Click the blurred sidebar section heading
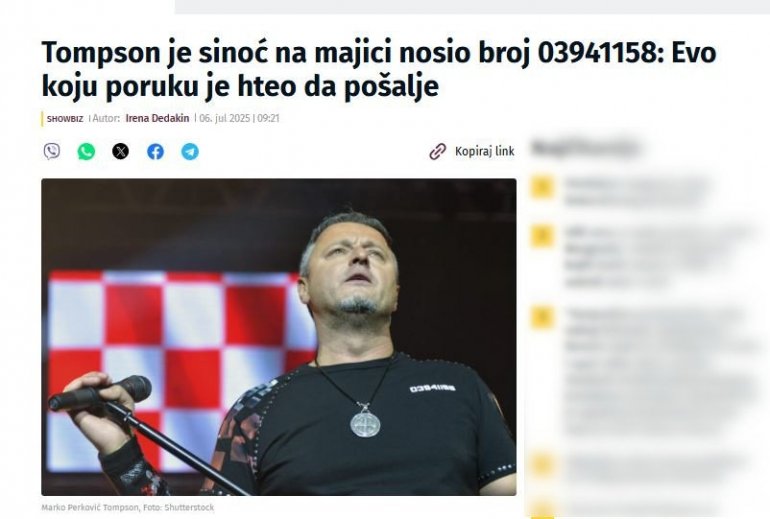Viewport: 770px width, 519px height. 584,148
